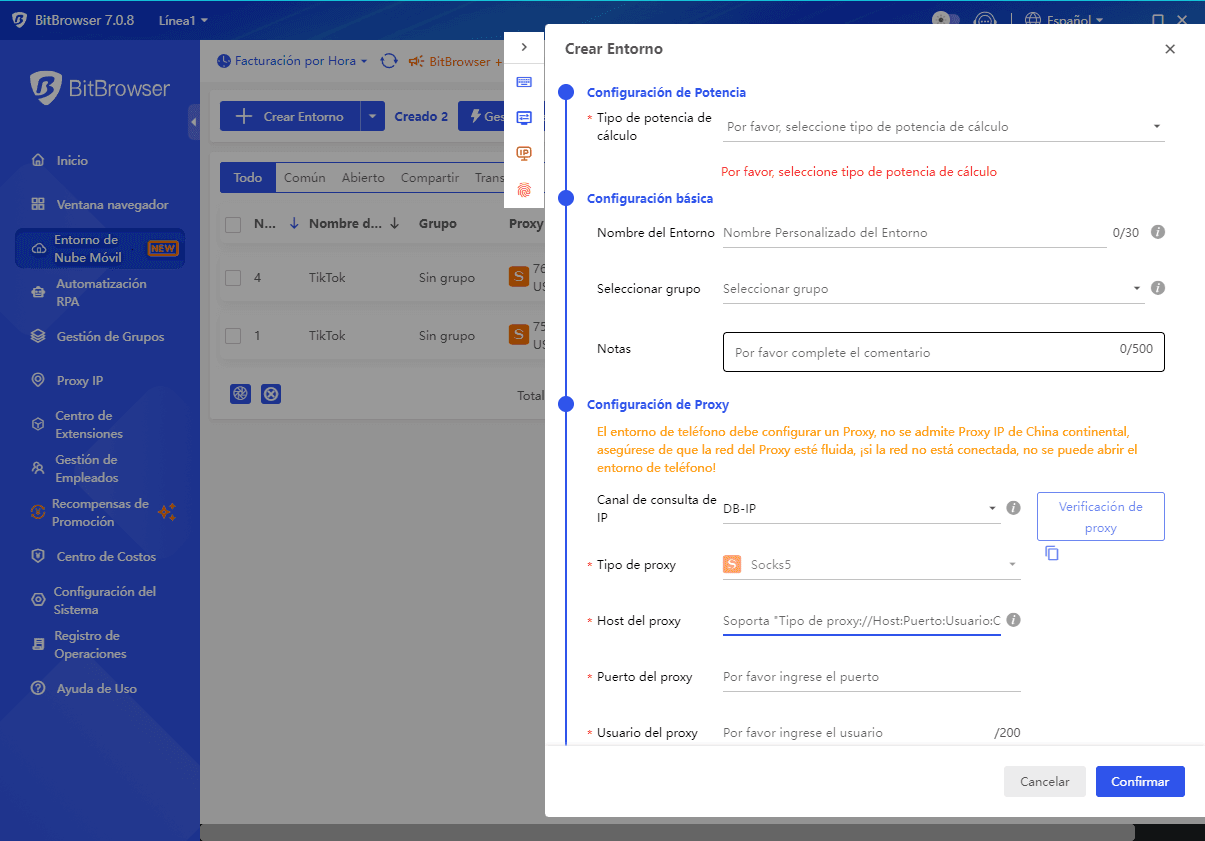This screenshot has width=1205, height=841.
Task: Open the Canal de consulta de IP dropdown
Action: tap(860, 509)
